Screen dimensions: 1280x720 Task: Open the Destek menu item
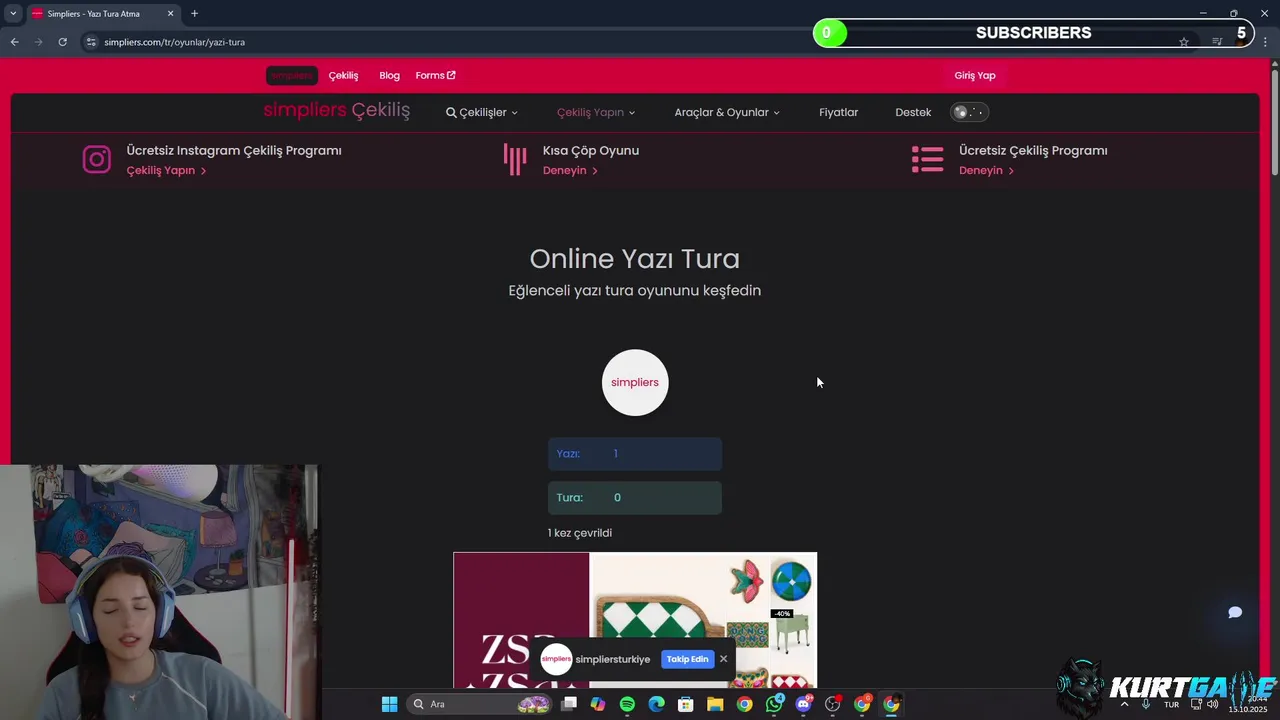[x=913, y=112]
